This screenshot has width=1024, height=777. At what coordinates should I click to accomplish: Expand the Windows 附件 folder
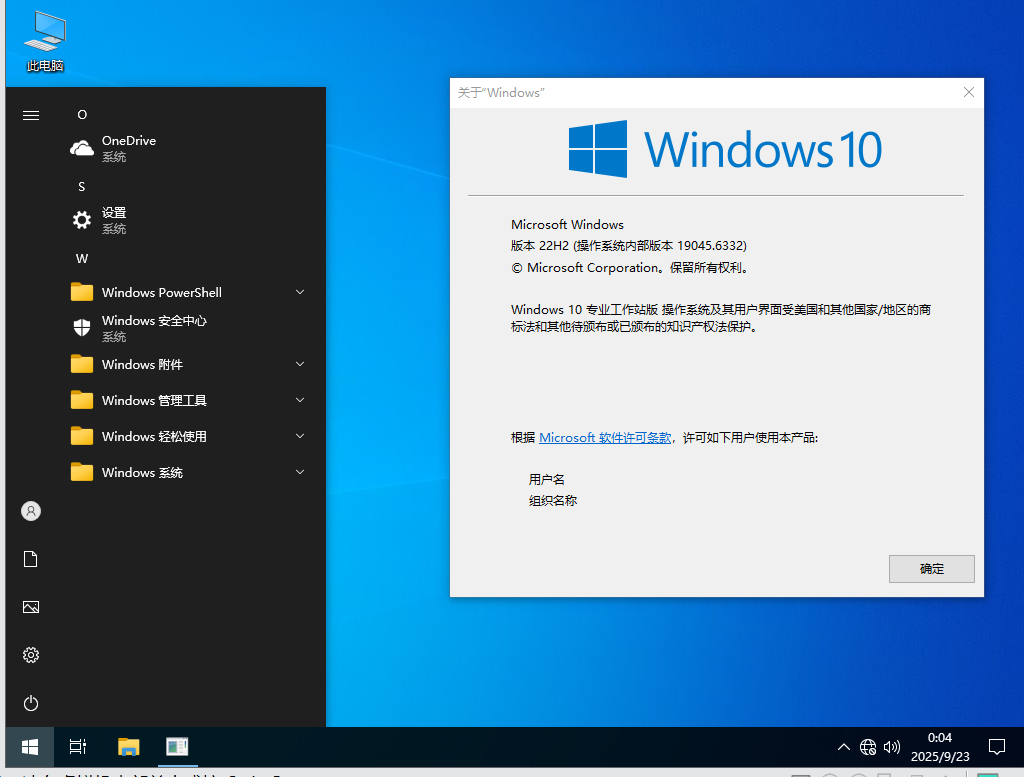pos(187,364)
